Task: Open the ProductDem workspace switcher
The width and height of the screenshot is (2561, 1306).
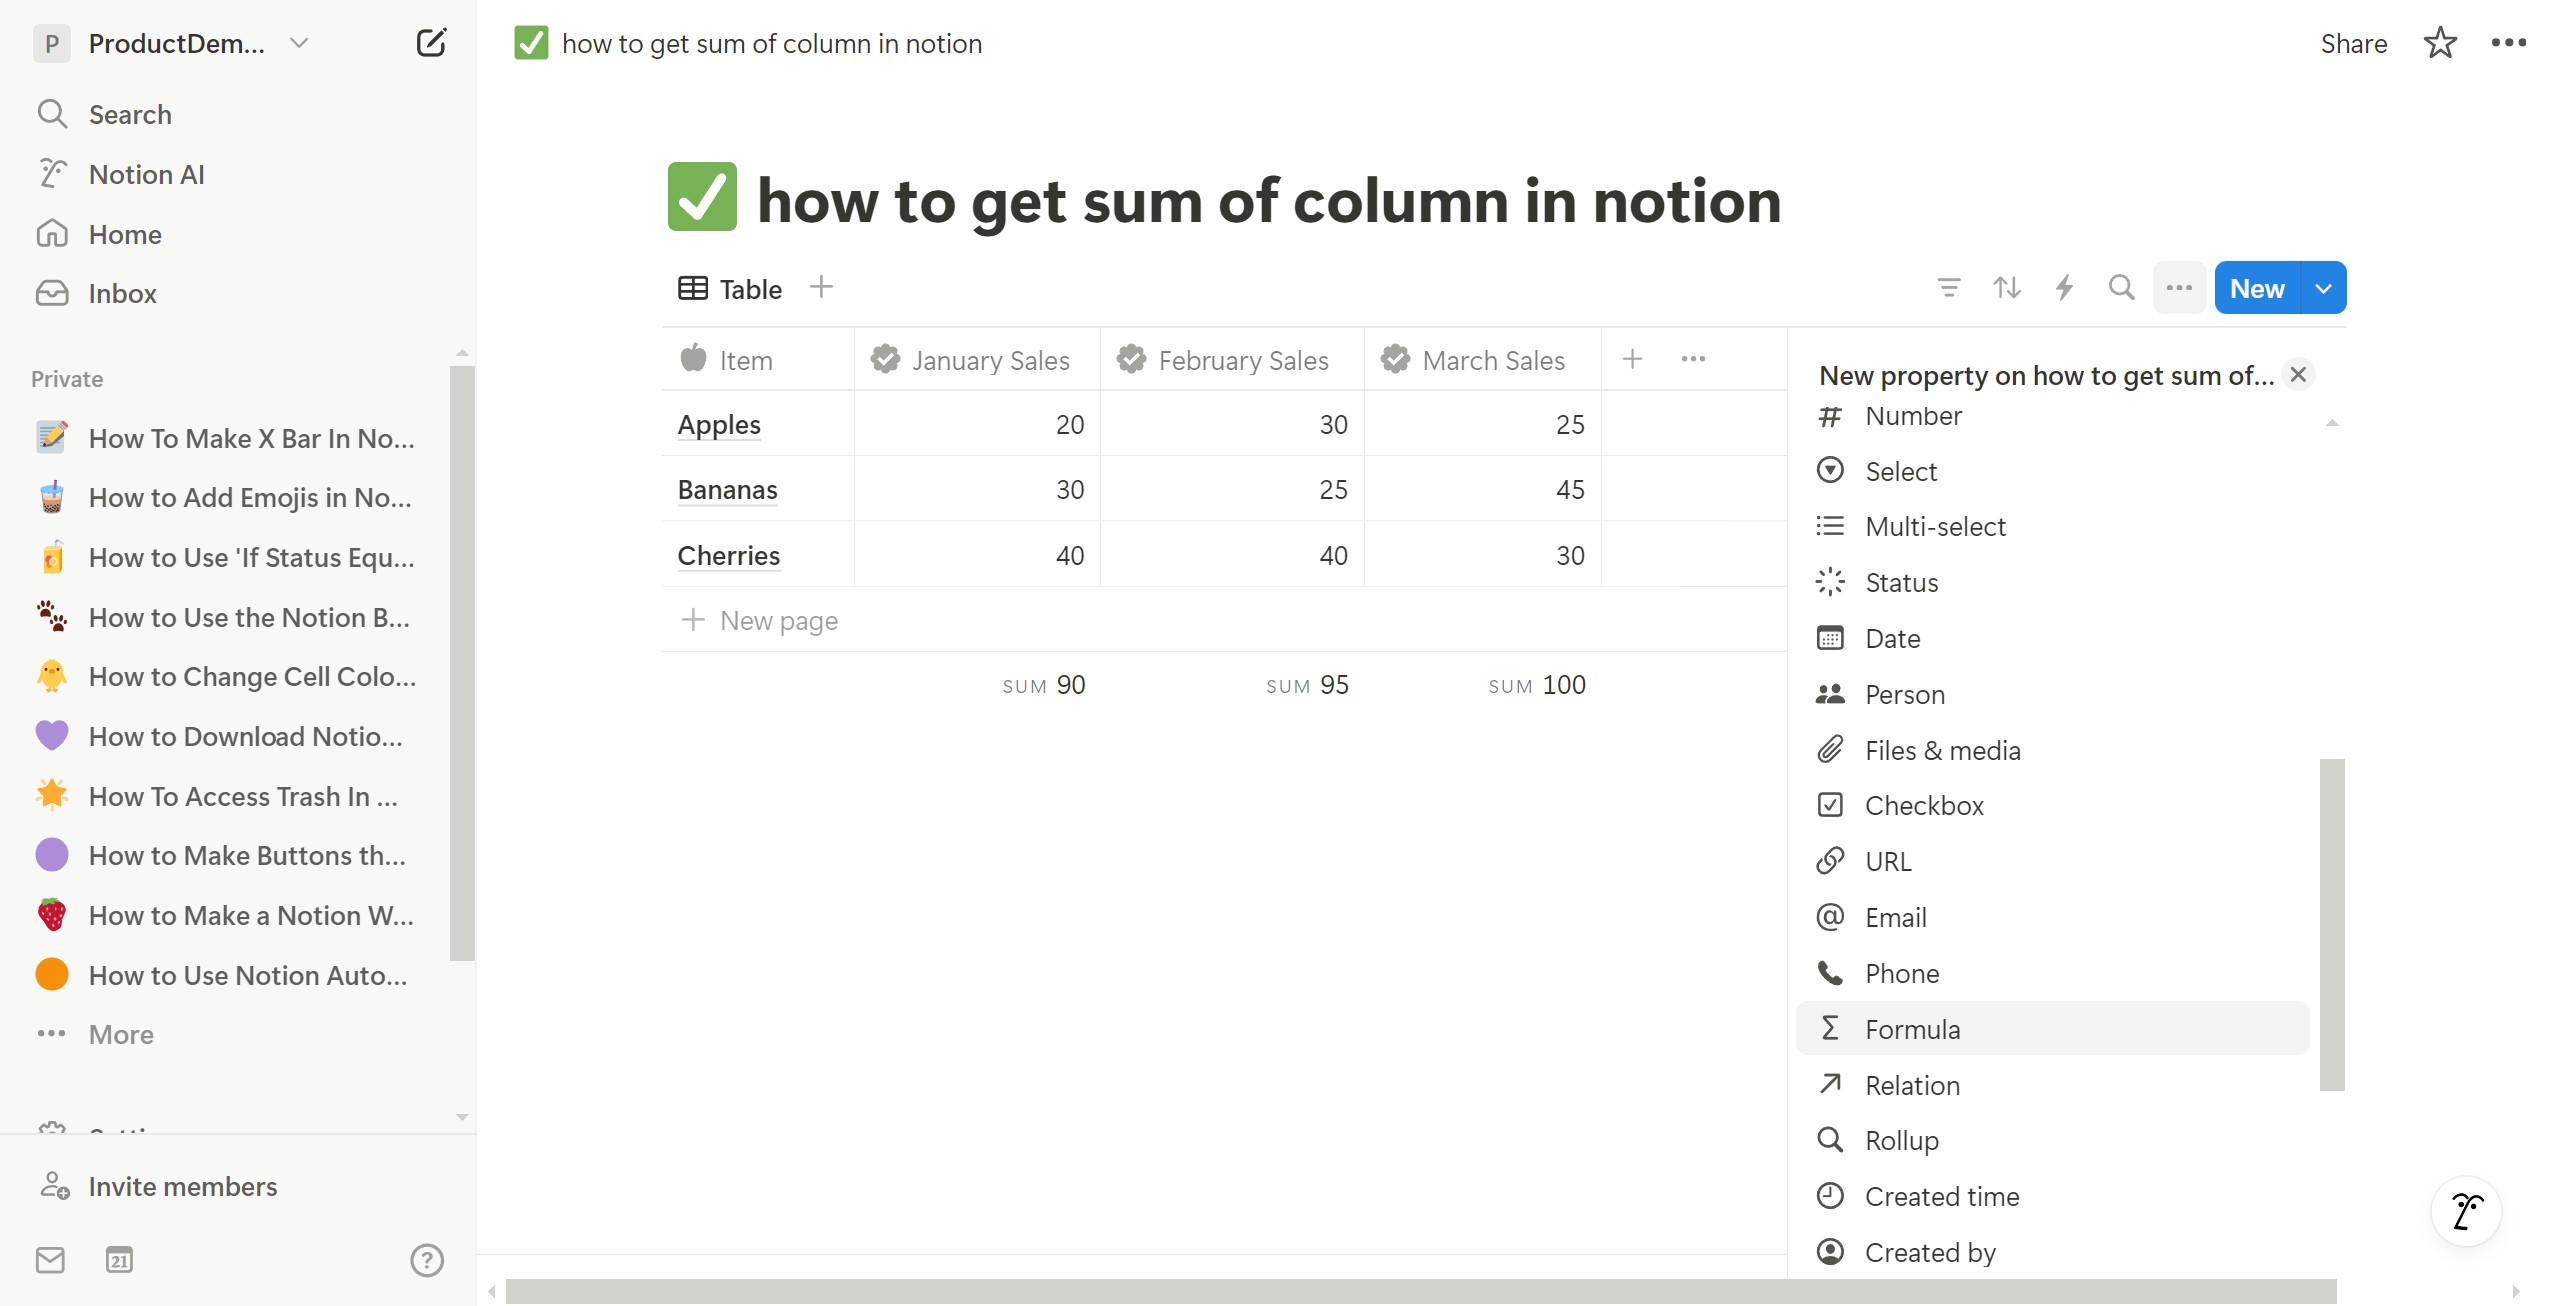Action: [172, 43]
